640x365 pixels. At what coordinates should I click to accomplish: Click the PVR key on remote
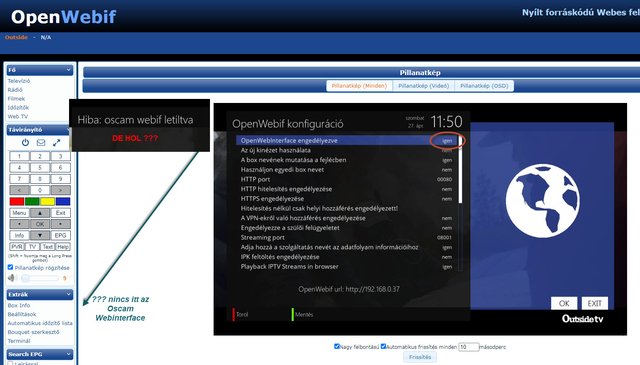pos(17,247)
